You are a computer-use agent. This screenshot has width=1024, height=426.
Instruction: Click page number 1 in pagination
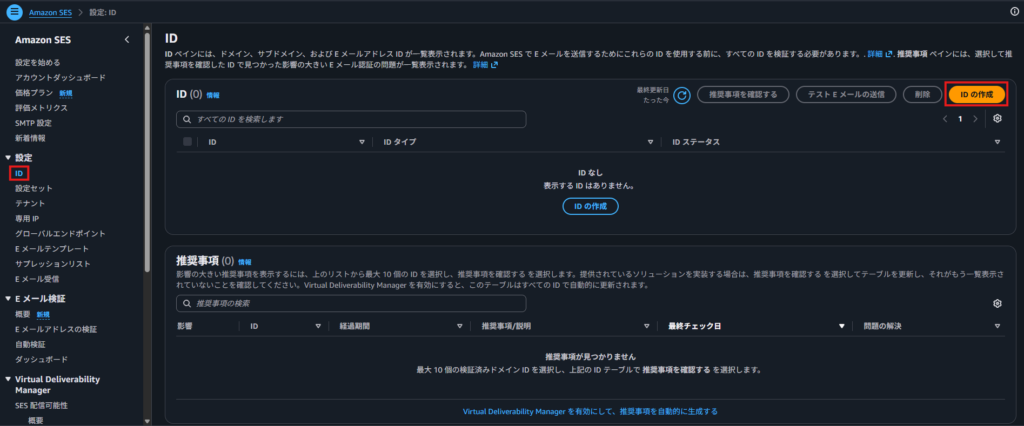click(960, 119)
